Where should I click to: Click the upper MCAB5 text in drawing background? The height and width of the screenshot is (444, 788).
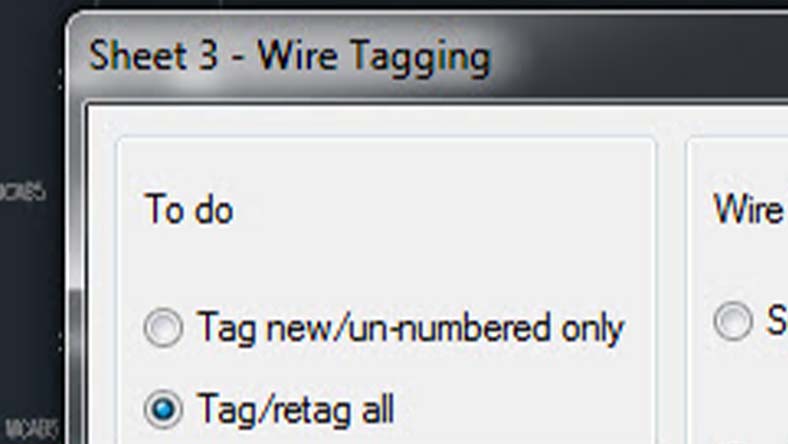click(x=23, y=191)
